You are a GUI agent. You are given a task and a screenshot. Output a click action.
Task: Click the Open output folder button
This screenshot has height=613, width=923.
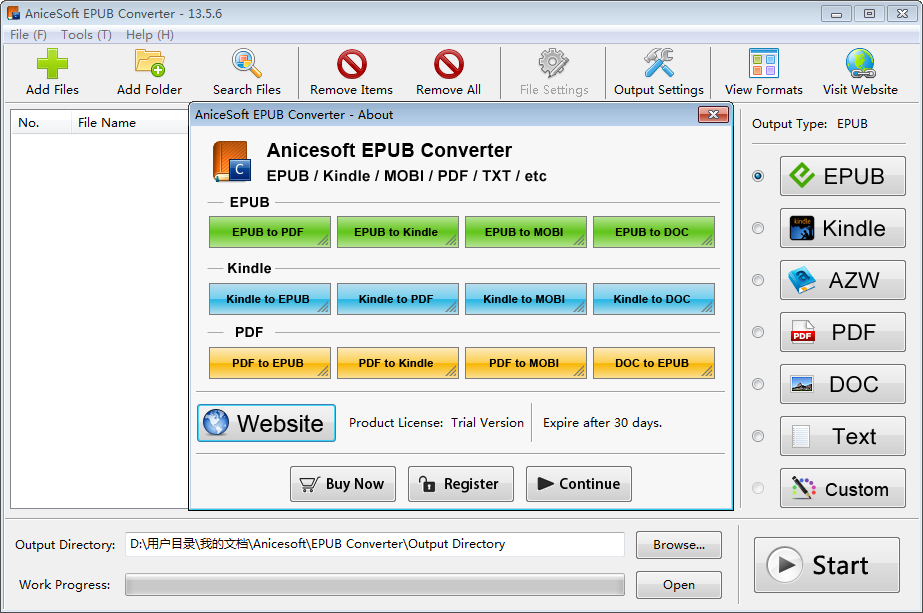tap(679, 585)
